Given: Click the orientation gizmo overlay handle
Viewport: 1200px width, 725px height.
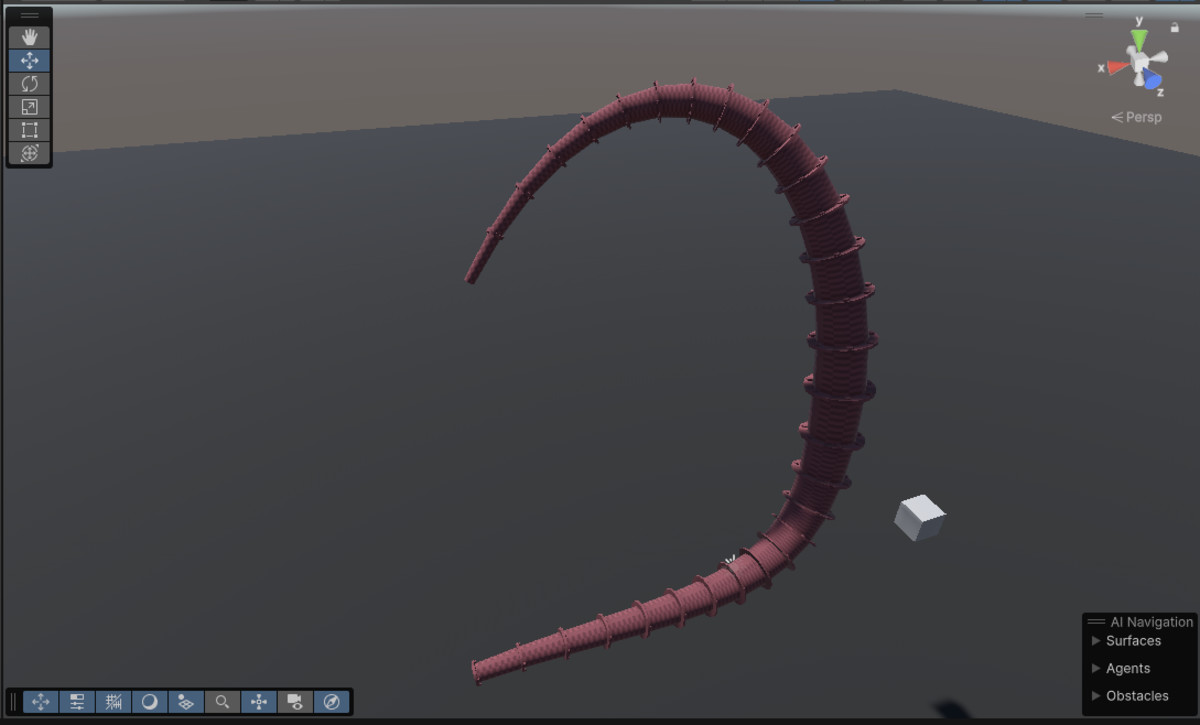Looking at the screenshot, I should (x=1094, y=15).
